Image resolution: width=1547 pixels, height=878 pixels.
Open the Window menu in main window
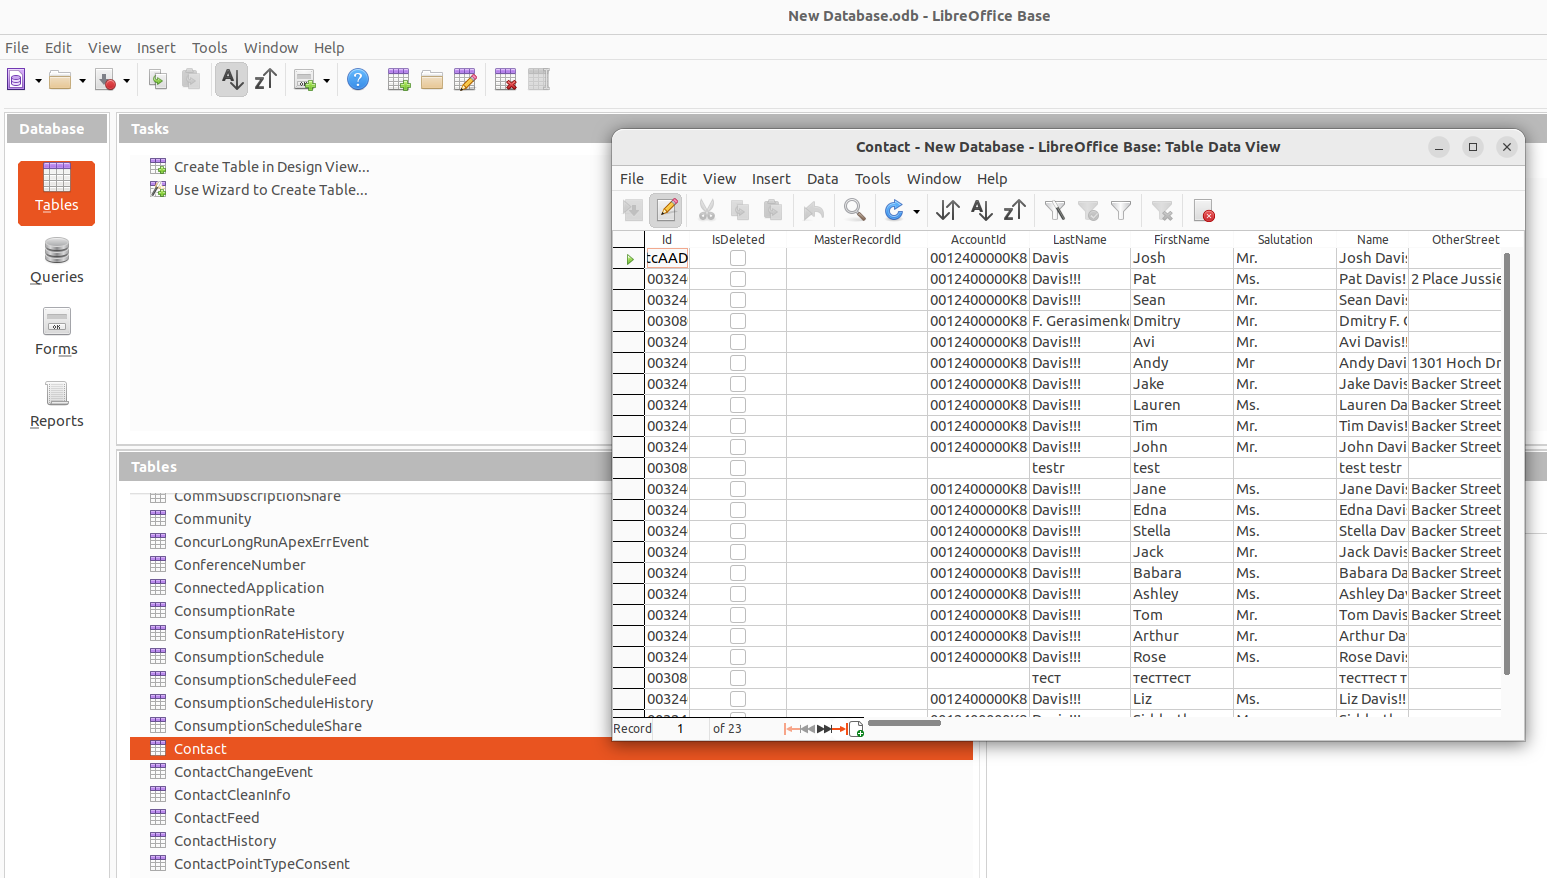(x=271, y=48)
